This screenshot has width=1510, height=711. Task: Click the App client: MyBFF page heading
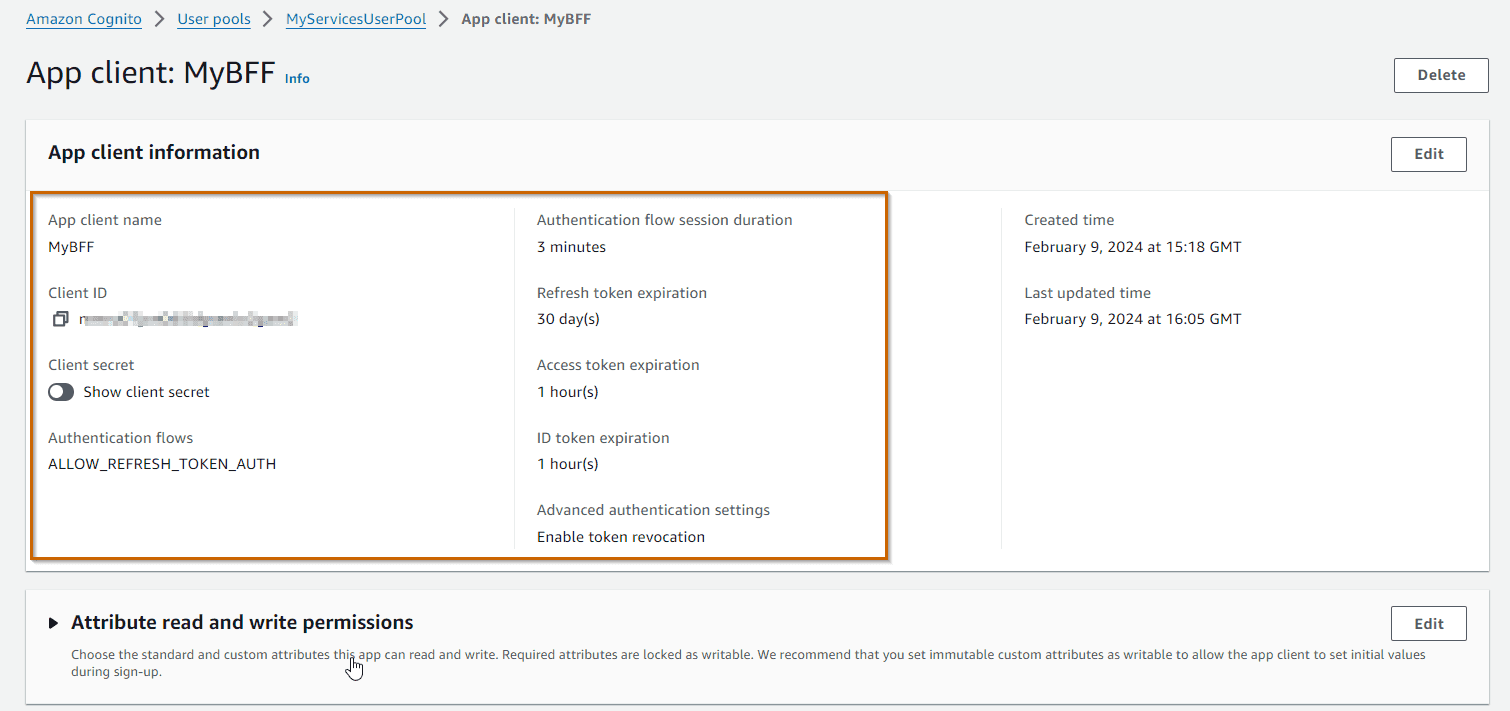[150, 74]
